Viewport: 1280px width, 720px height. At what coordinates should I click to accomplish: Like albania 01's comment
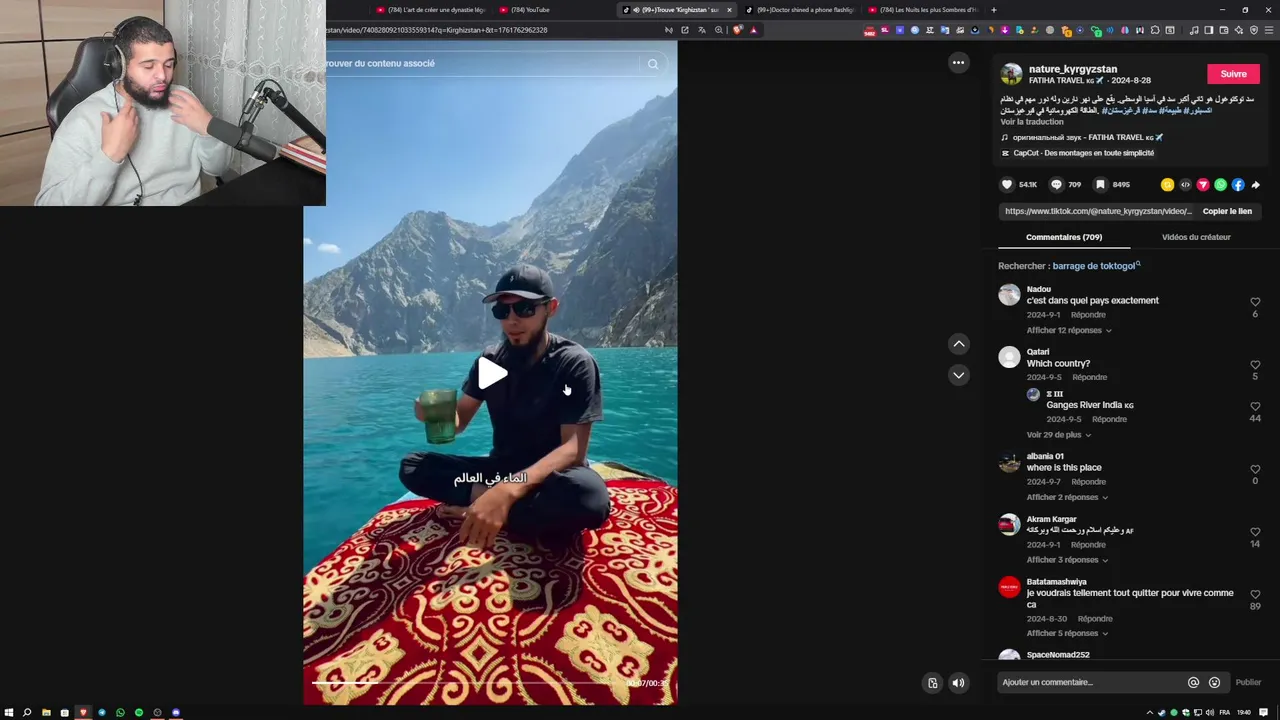point(1255,469)
